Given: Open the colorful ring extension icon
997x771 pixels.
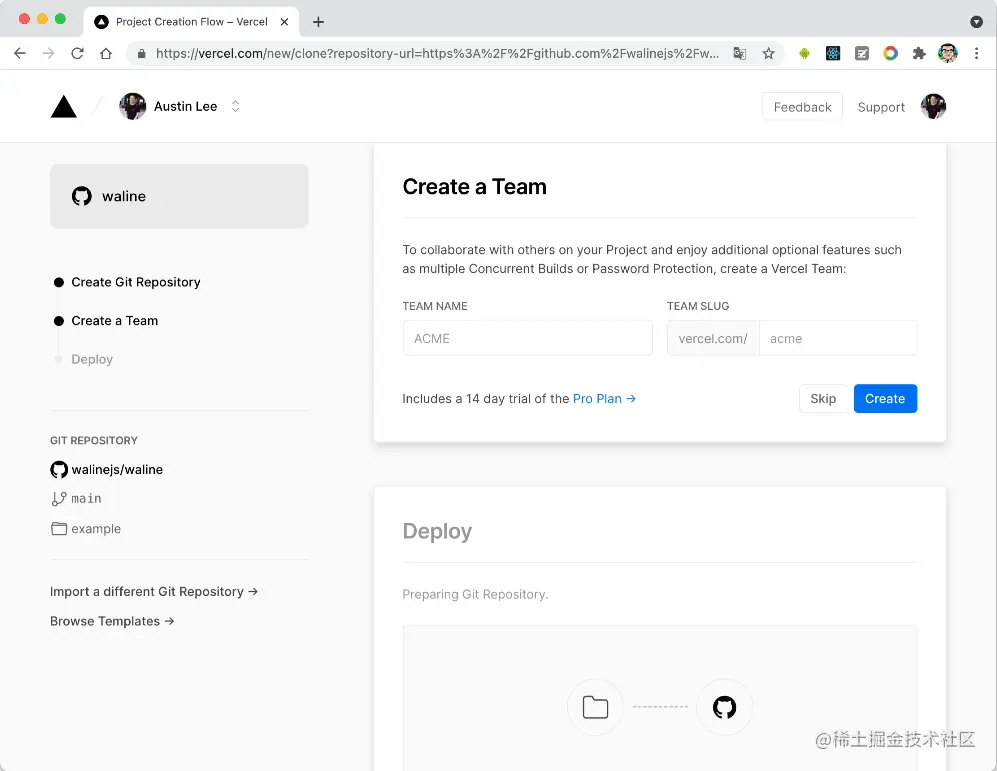Looking at the screenshot, I should (890, 53).
